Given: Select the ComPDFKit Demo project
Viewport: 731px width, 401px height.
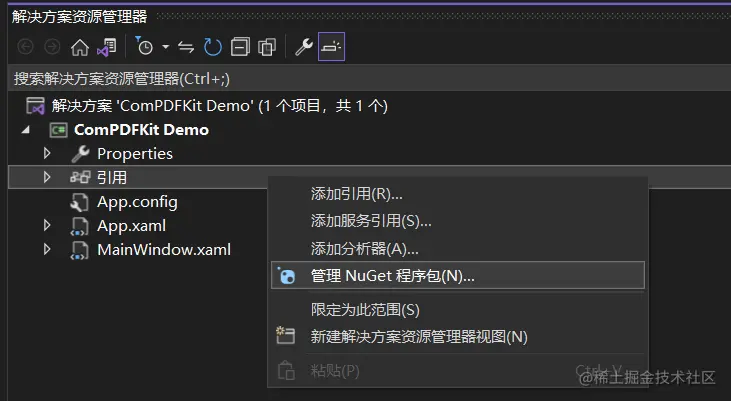Looking at the screenshot, I should click(141, 130).
